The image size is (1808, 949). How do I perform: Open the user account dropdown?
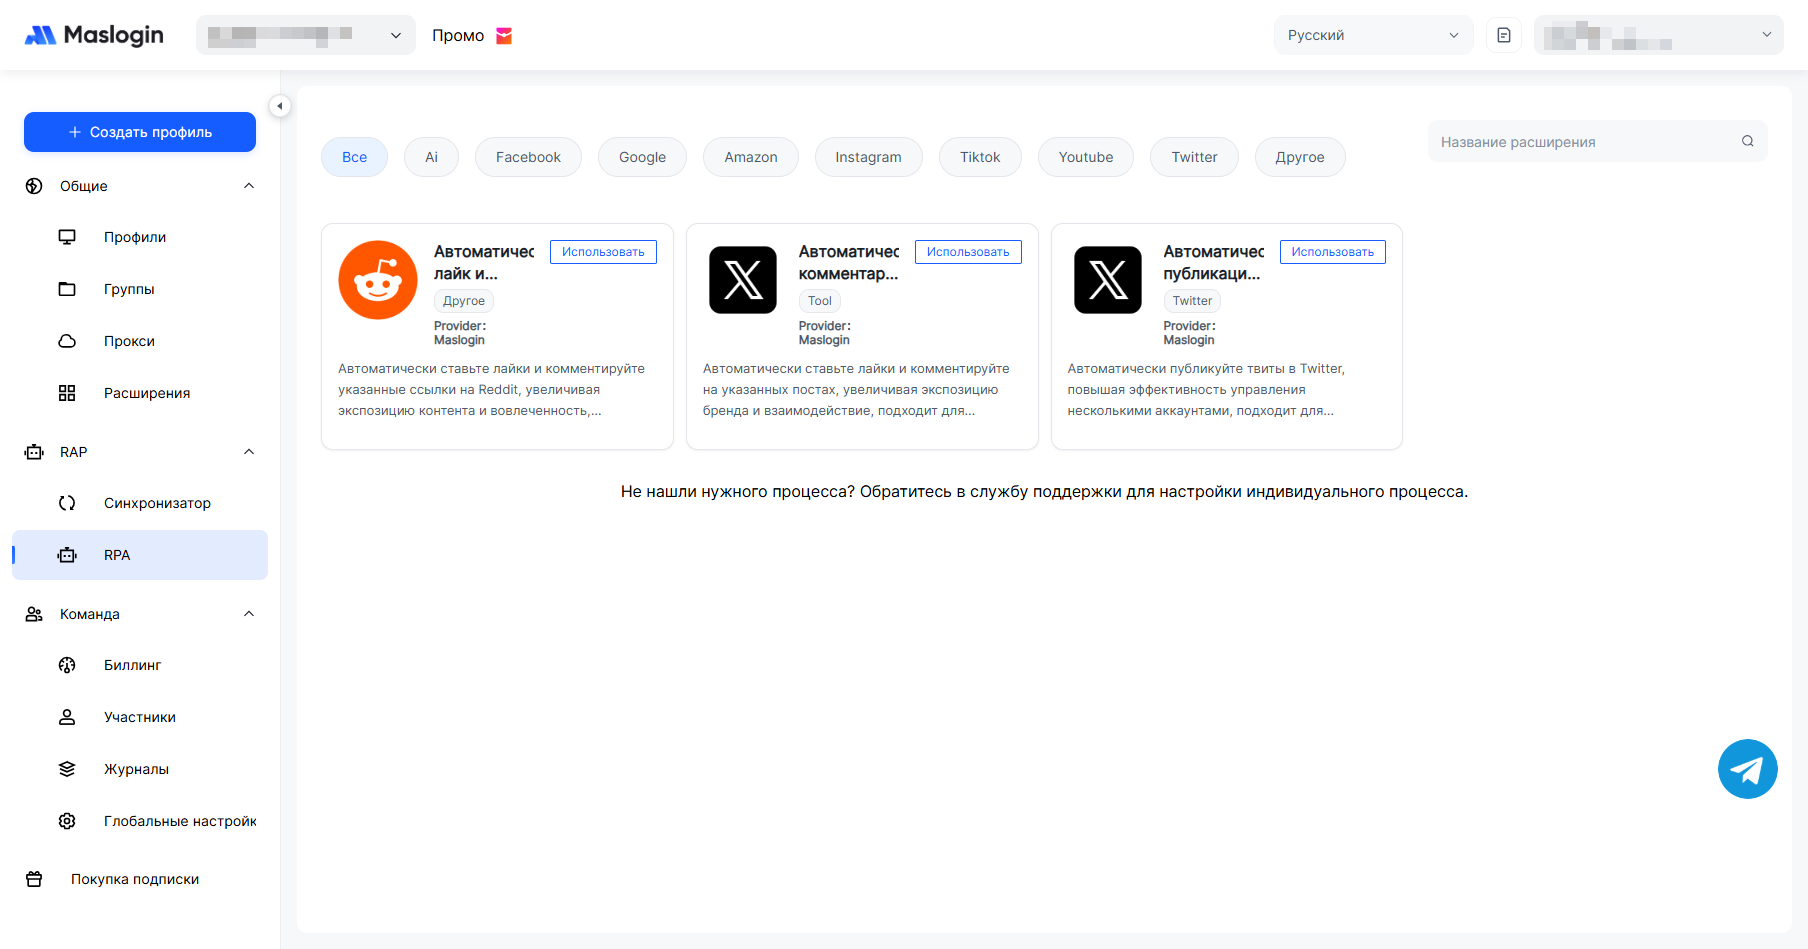pos(1658,35)
